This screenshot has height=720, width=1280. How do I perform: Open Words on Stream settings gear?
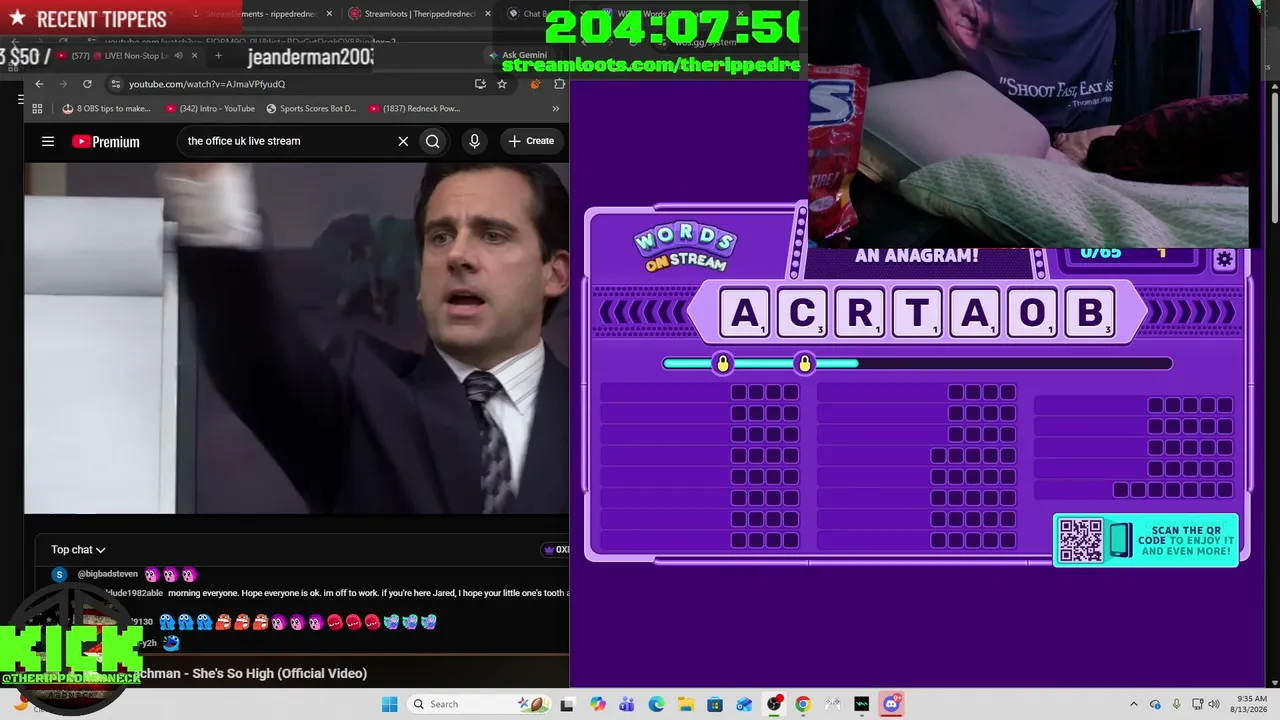[x=1225, y=260]
